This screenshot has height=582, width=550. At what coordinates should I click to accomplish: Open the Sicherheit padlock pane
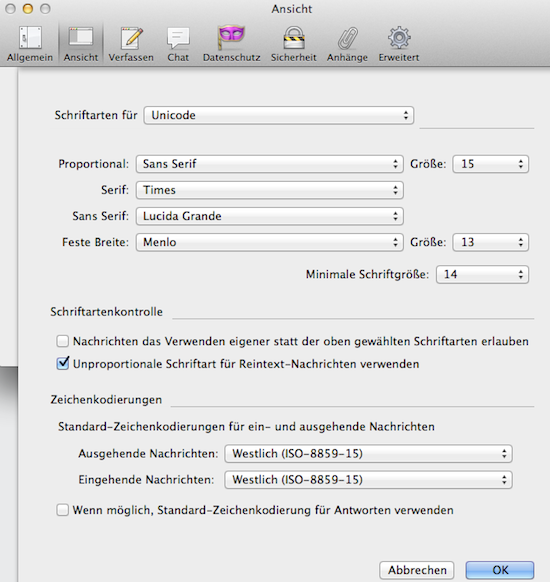point(294,44)
